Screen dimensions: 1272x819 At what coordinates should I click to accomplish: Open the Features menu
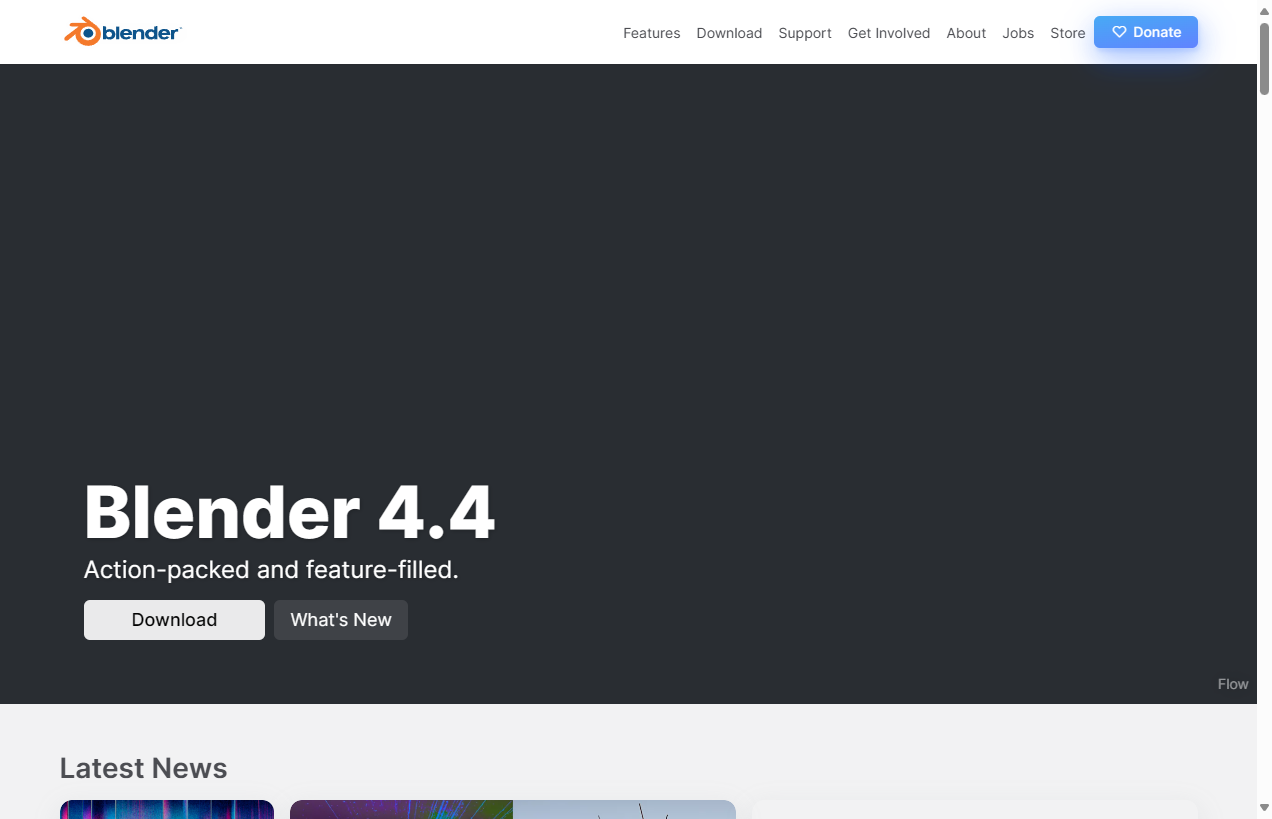[651, 33]
